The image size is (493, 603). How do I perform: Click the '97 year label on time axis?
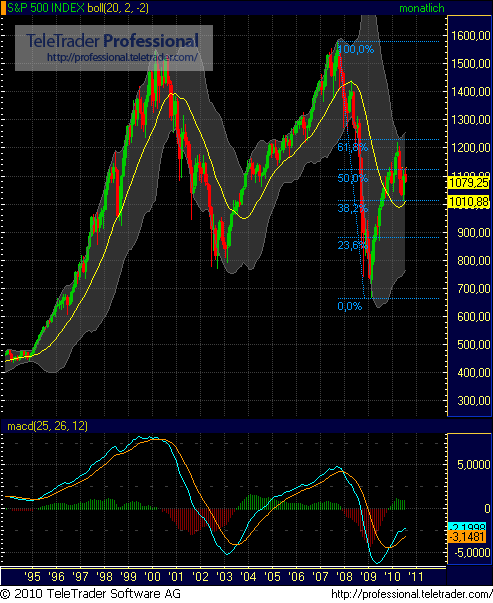[80, 576]
